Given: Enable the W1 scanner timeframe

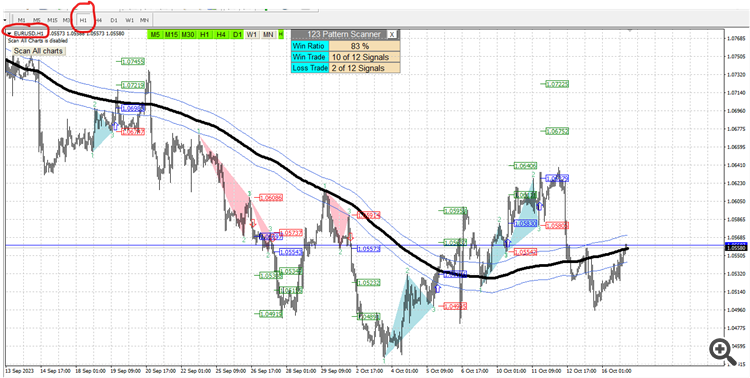Looking at the screenshot, I should (x=252, y=35).
